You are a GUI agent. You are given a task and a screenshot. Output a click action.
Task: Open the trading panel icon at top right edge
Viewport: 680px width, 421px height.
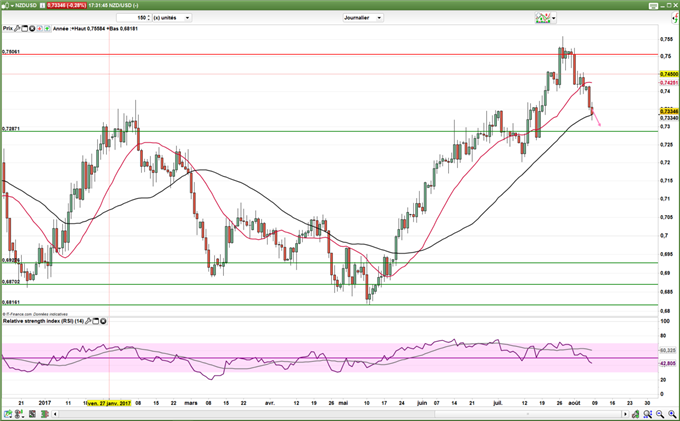tap(675, 18)
